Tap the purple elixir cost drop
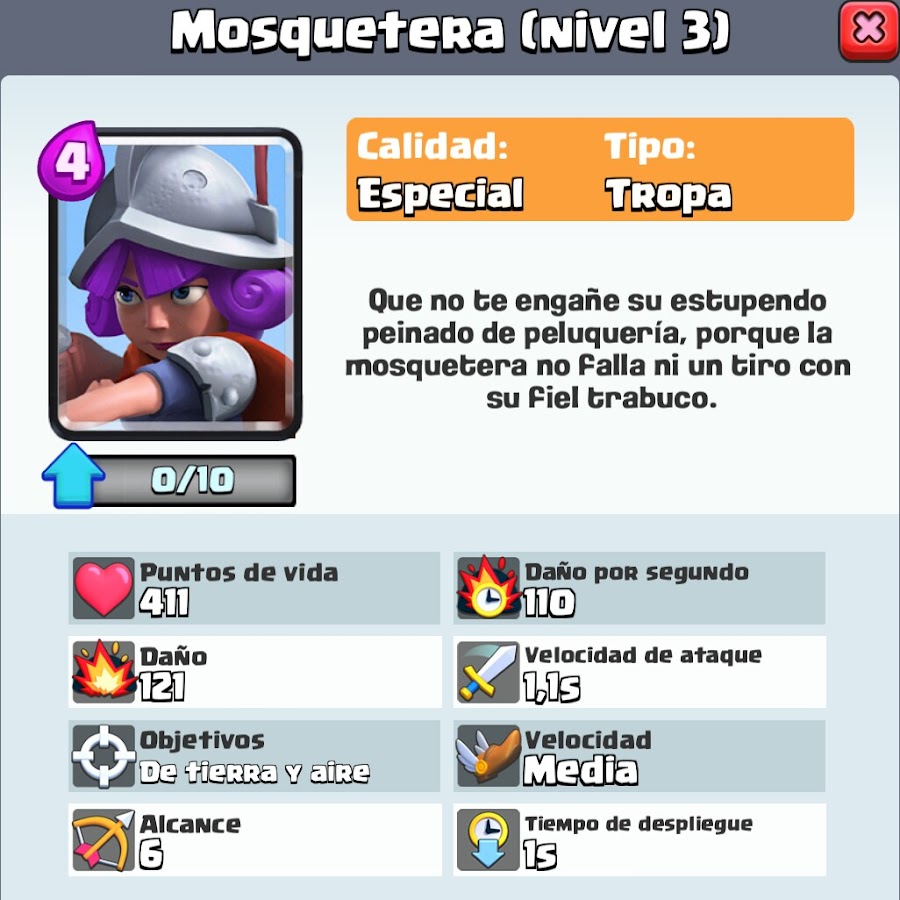 (x=72, y=160)
